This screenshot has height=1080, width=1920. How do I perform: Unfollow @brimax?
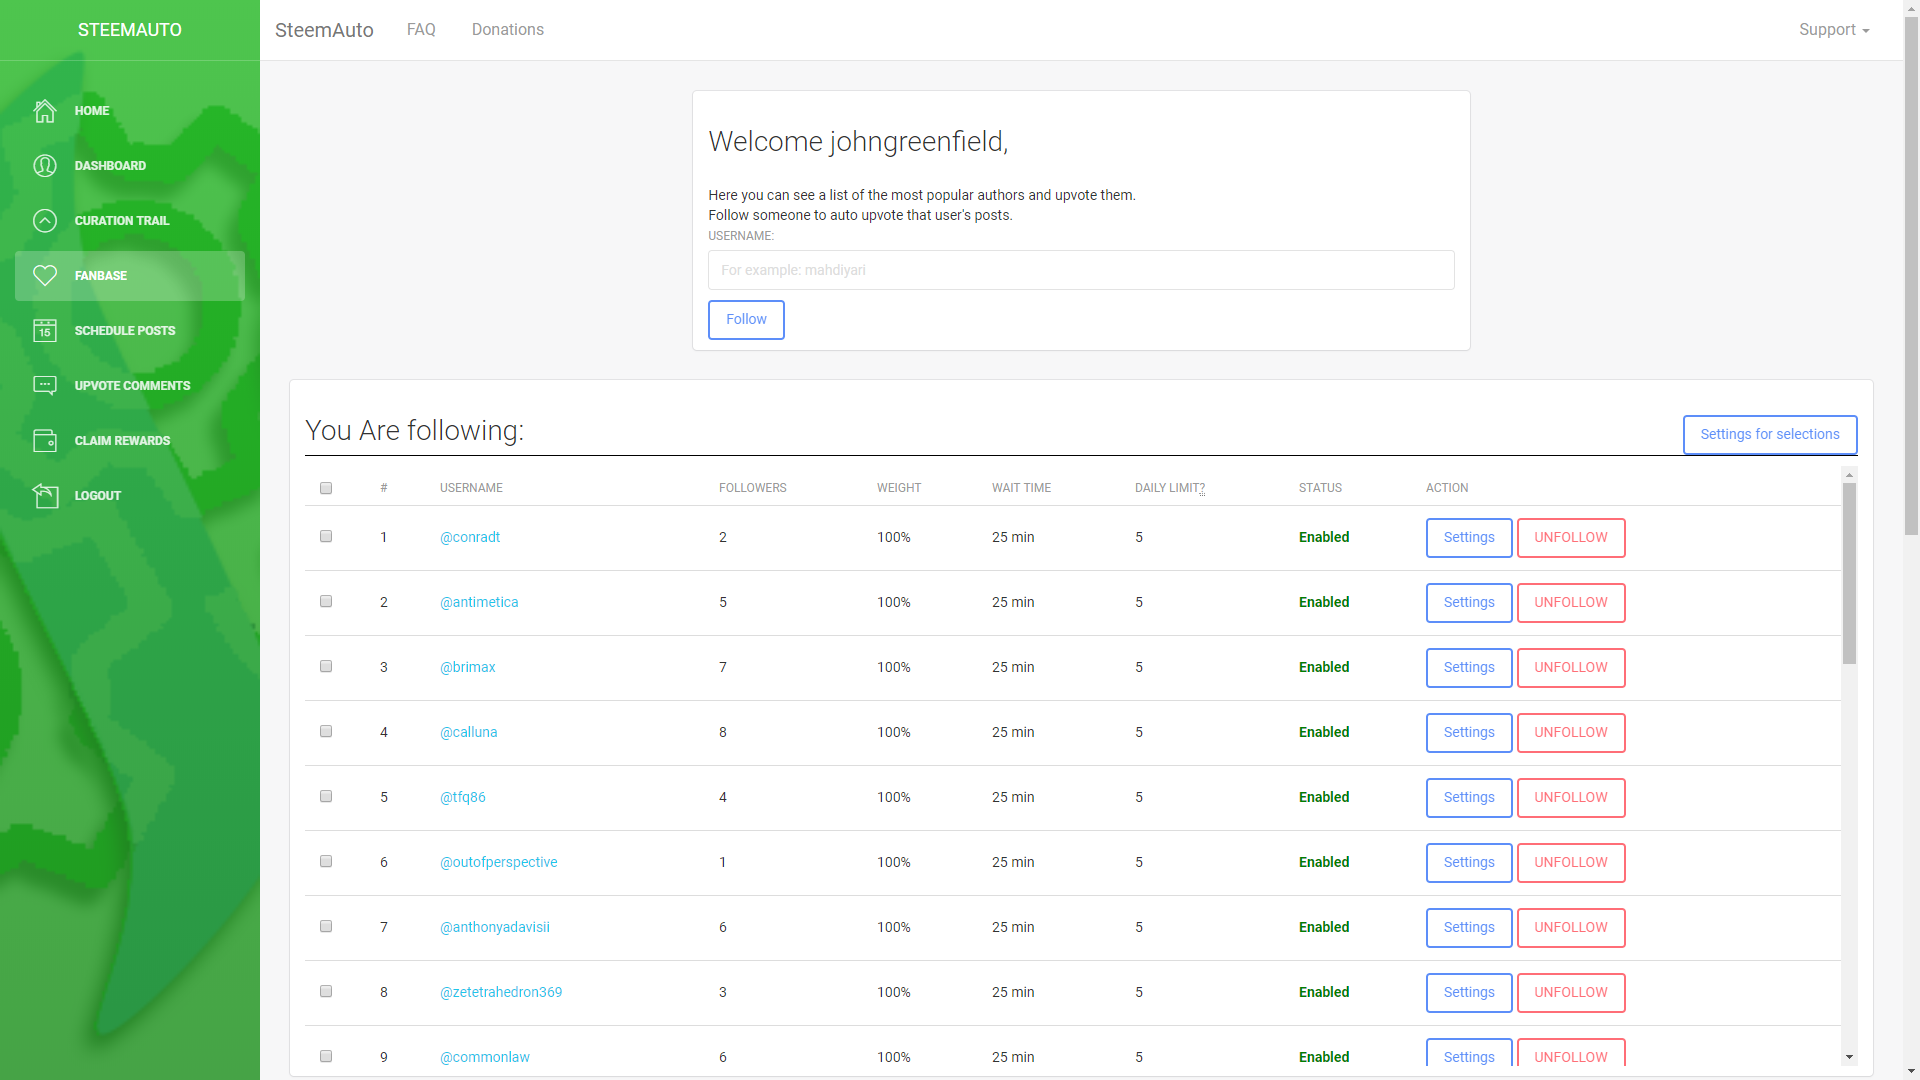tap(1571, 668)
